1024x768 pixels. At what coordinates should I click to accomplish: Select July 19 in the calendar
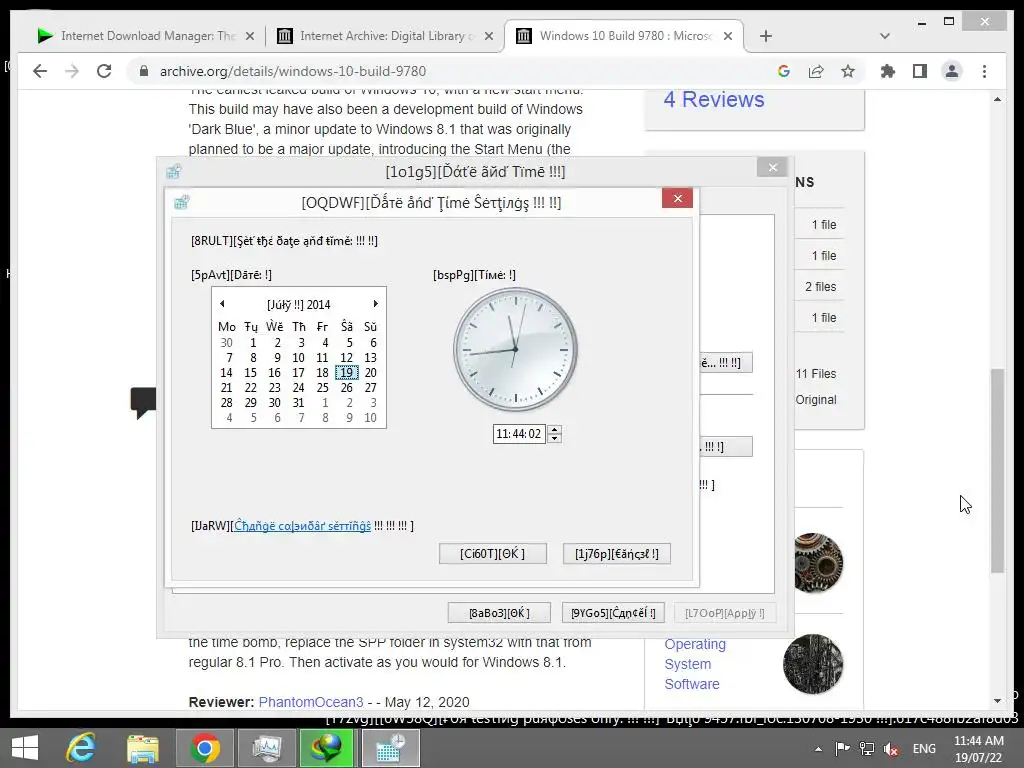[x=347, y=372]
